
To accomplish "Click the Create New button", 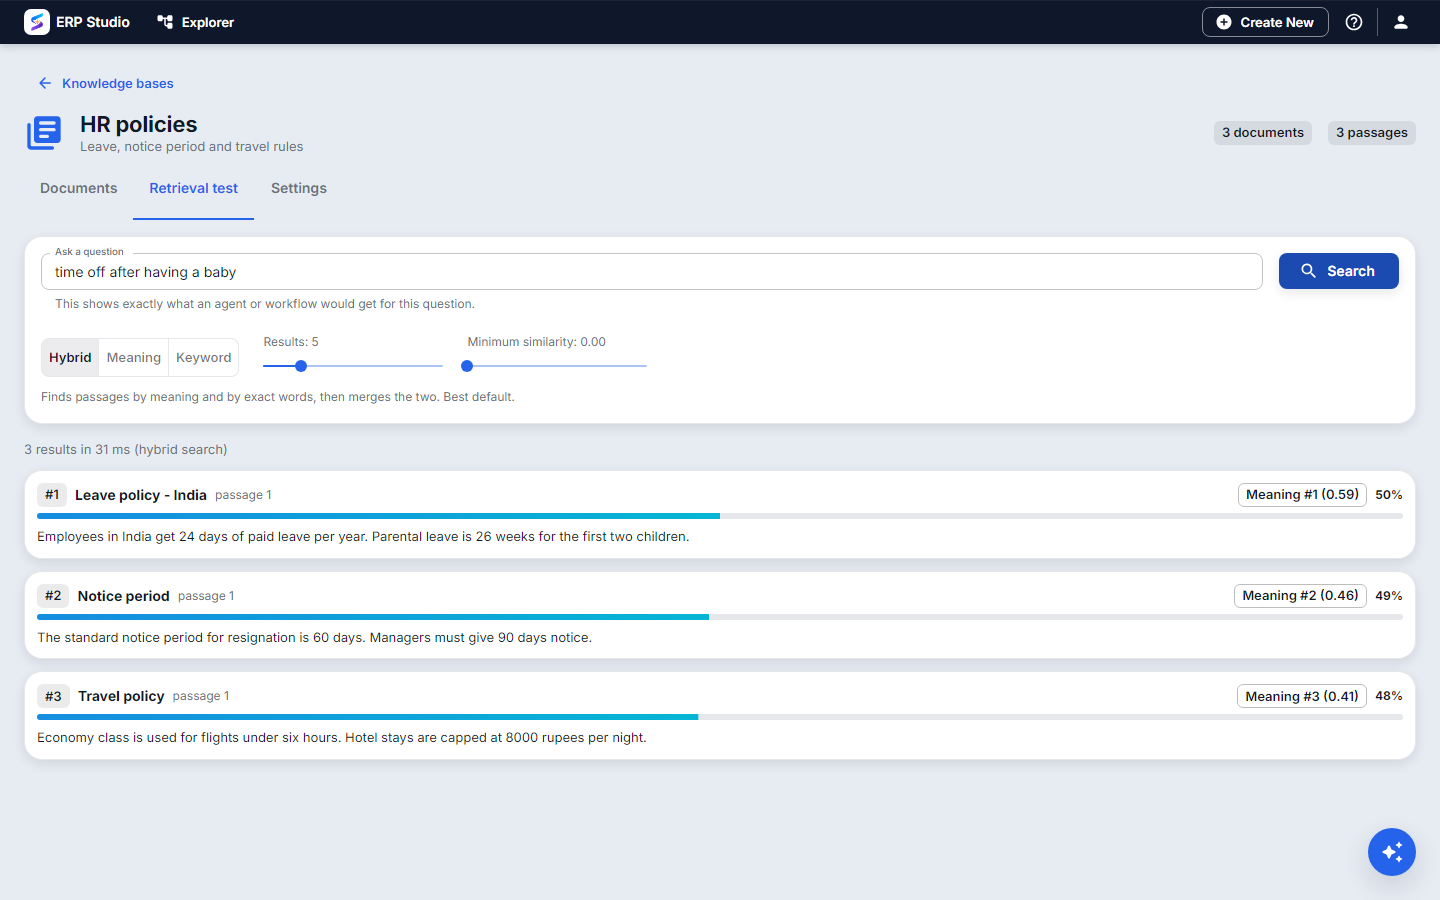I will 1265,22.
